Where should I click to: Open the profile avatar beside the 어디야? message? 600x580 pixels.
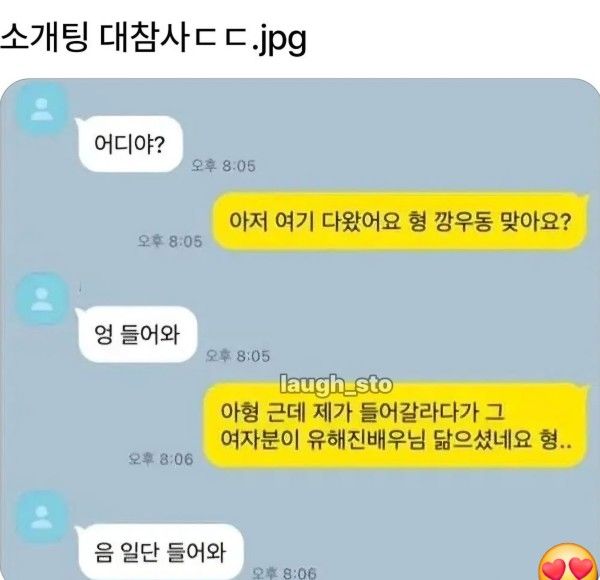42,110
